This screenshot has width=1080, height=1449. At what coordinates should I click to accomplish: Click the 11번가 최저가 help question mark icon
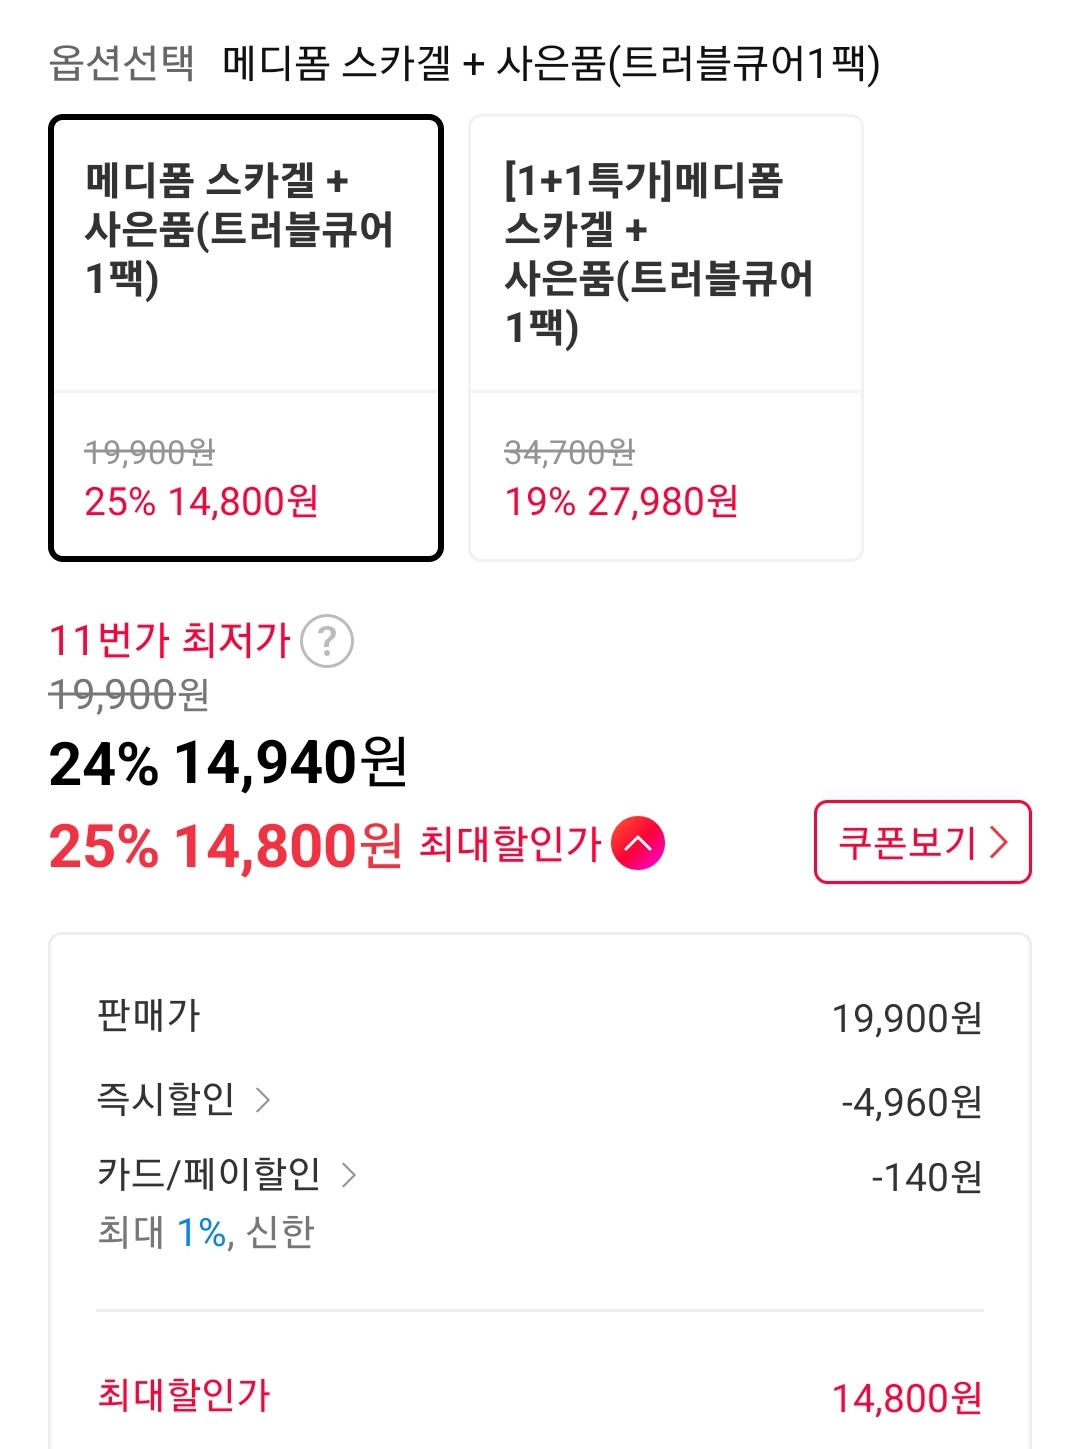[x=327, y=641]
